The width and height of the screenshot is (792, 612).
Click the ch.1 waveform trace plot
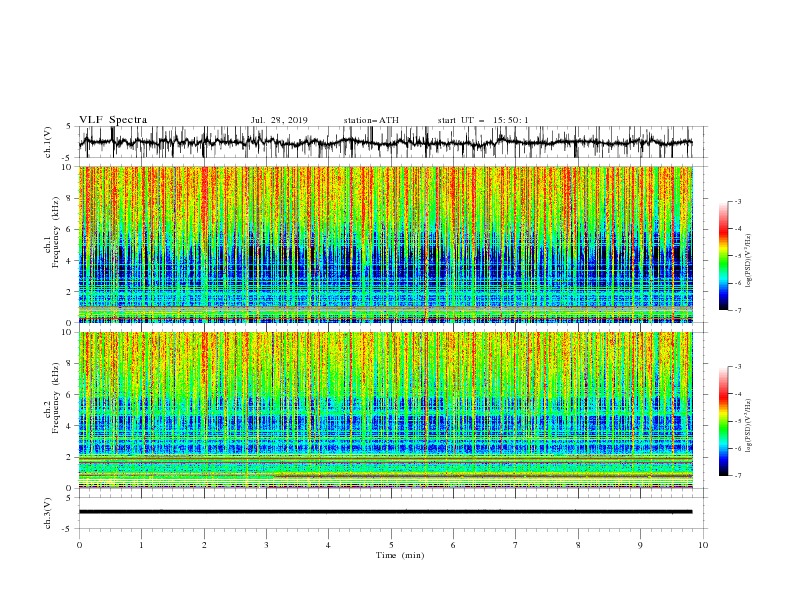(386, 142)
